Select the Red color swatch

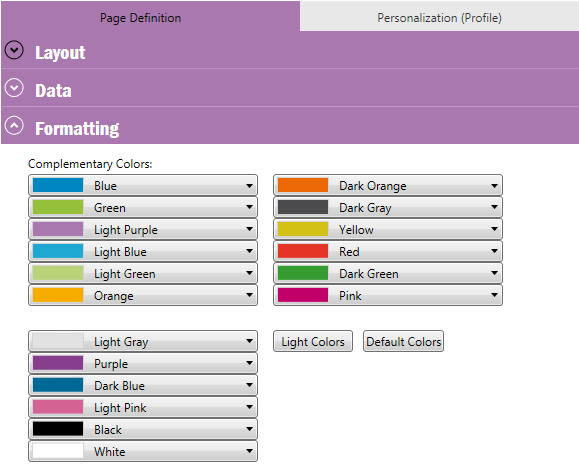coord(303,251)
